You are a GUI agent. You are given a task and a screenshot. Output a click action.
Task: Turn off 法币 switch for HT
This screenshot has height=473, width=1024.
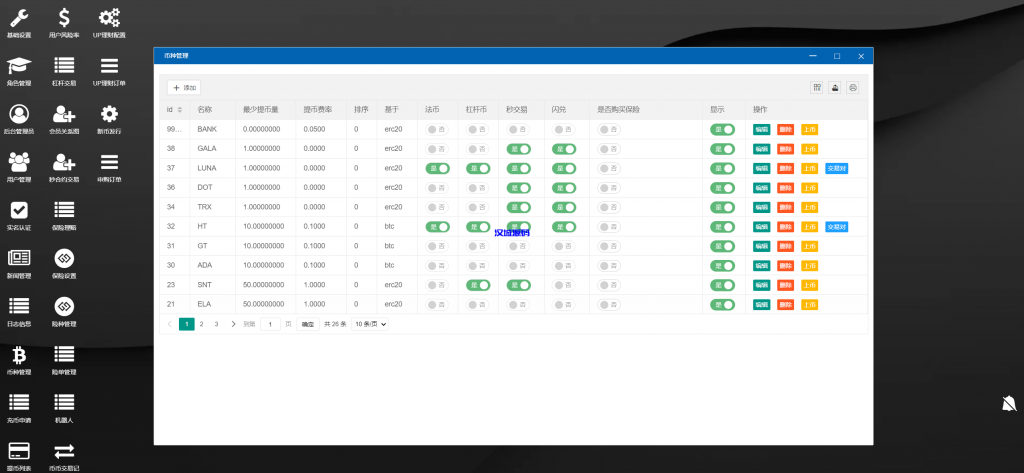pos(438,227)
